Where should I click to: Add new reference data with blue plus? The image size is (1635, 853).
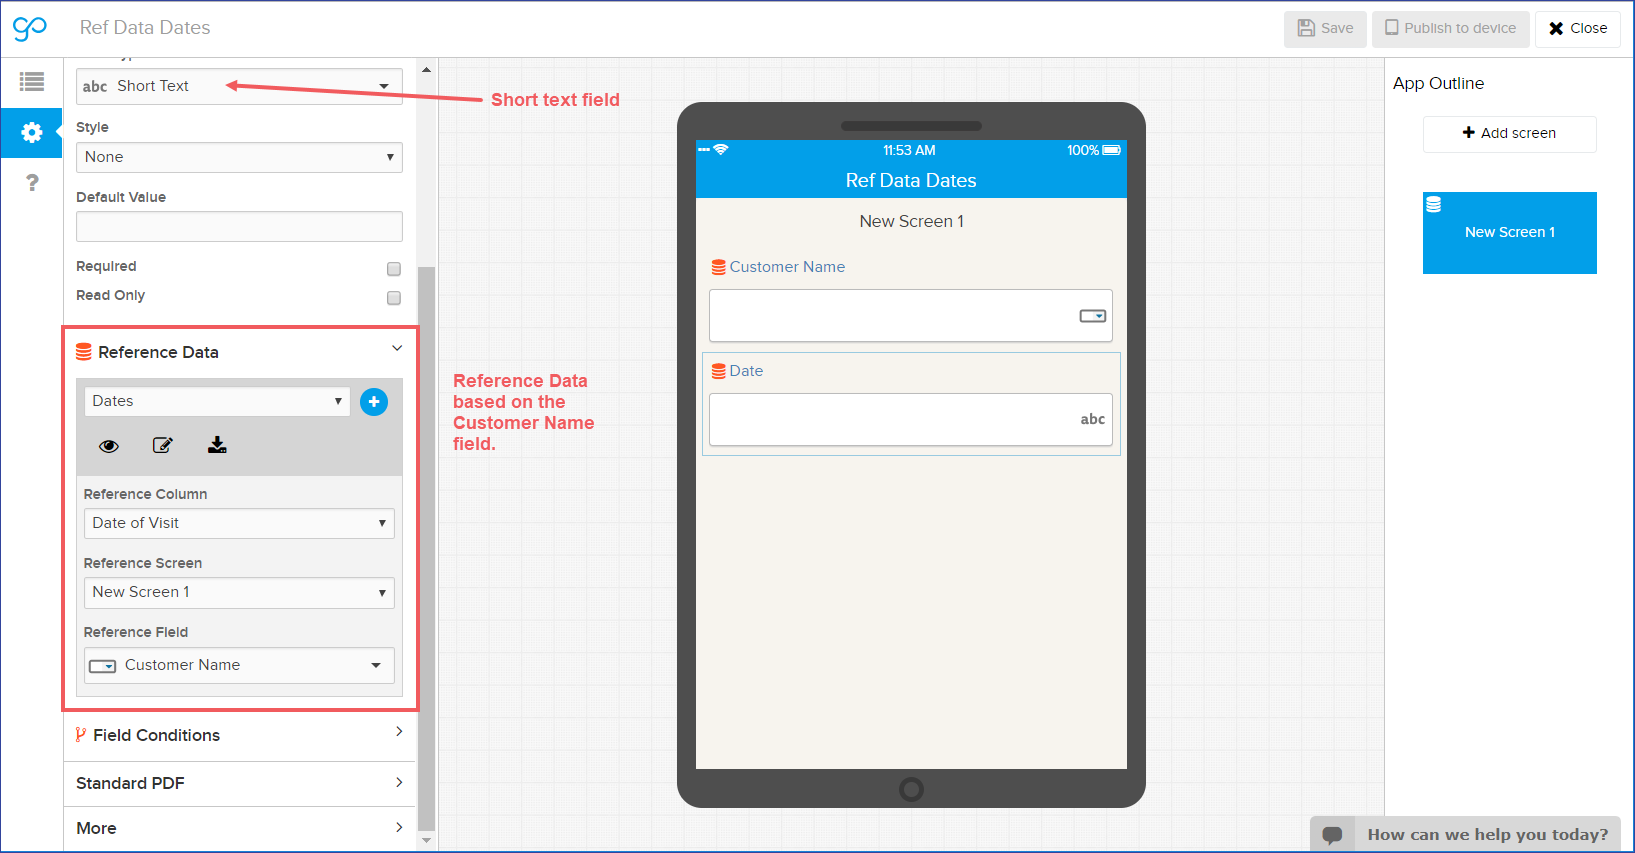[x=374, y=402]
